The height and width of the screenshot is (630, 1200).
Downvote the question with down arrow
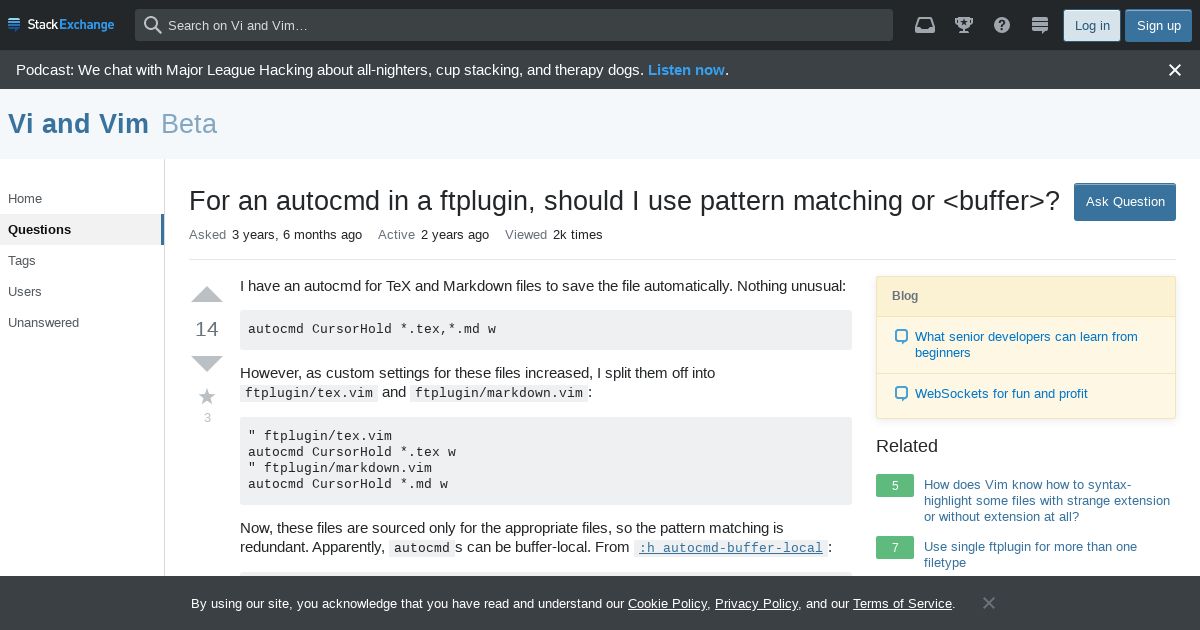[x=207, y=363]
